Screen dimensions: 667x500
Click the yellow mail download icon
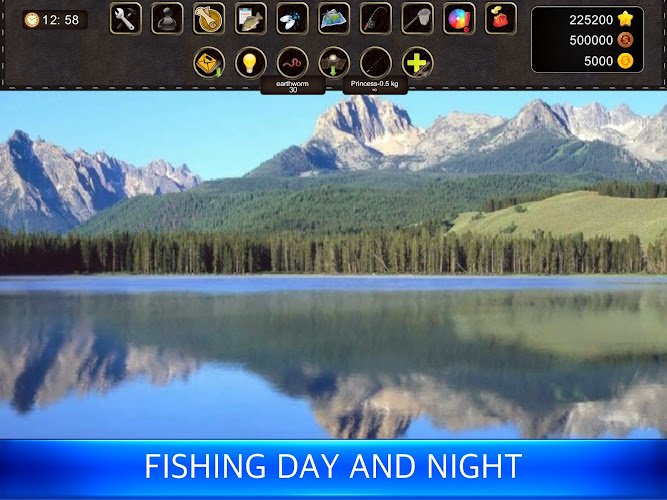click(209, 63)
